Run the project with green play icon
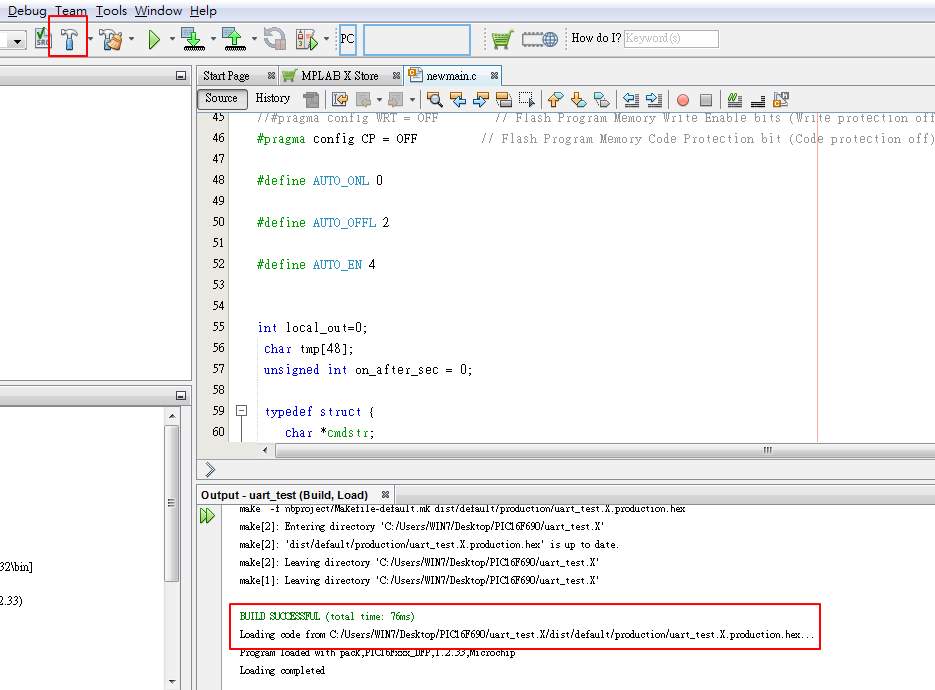Viewport: 935px width, 690px height. pyautogui.click(x=154, y=39)
